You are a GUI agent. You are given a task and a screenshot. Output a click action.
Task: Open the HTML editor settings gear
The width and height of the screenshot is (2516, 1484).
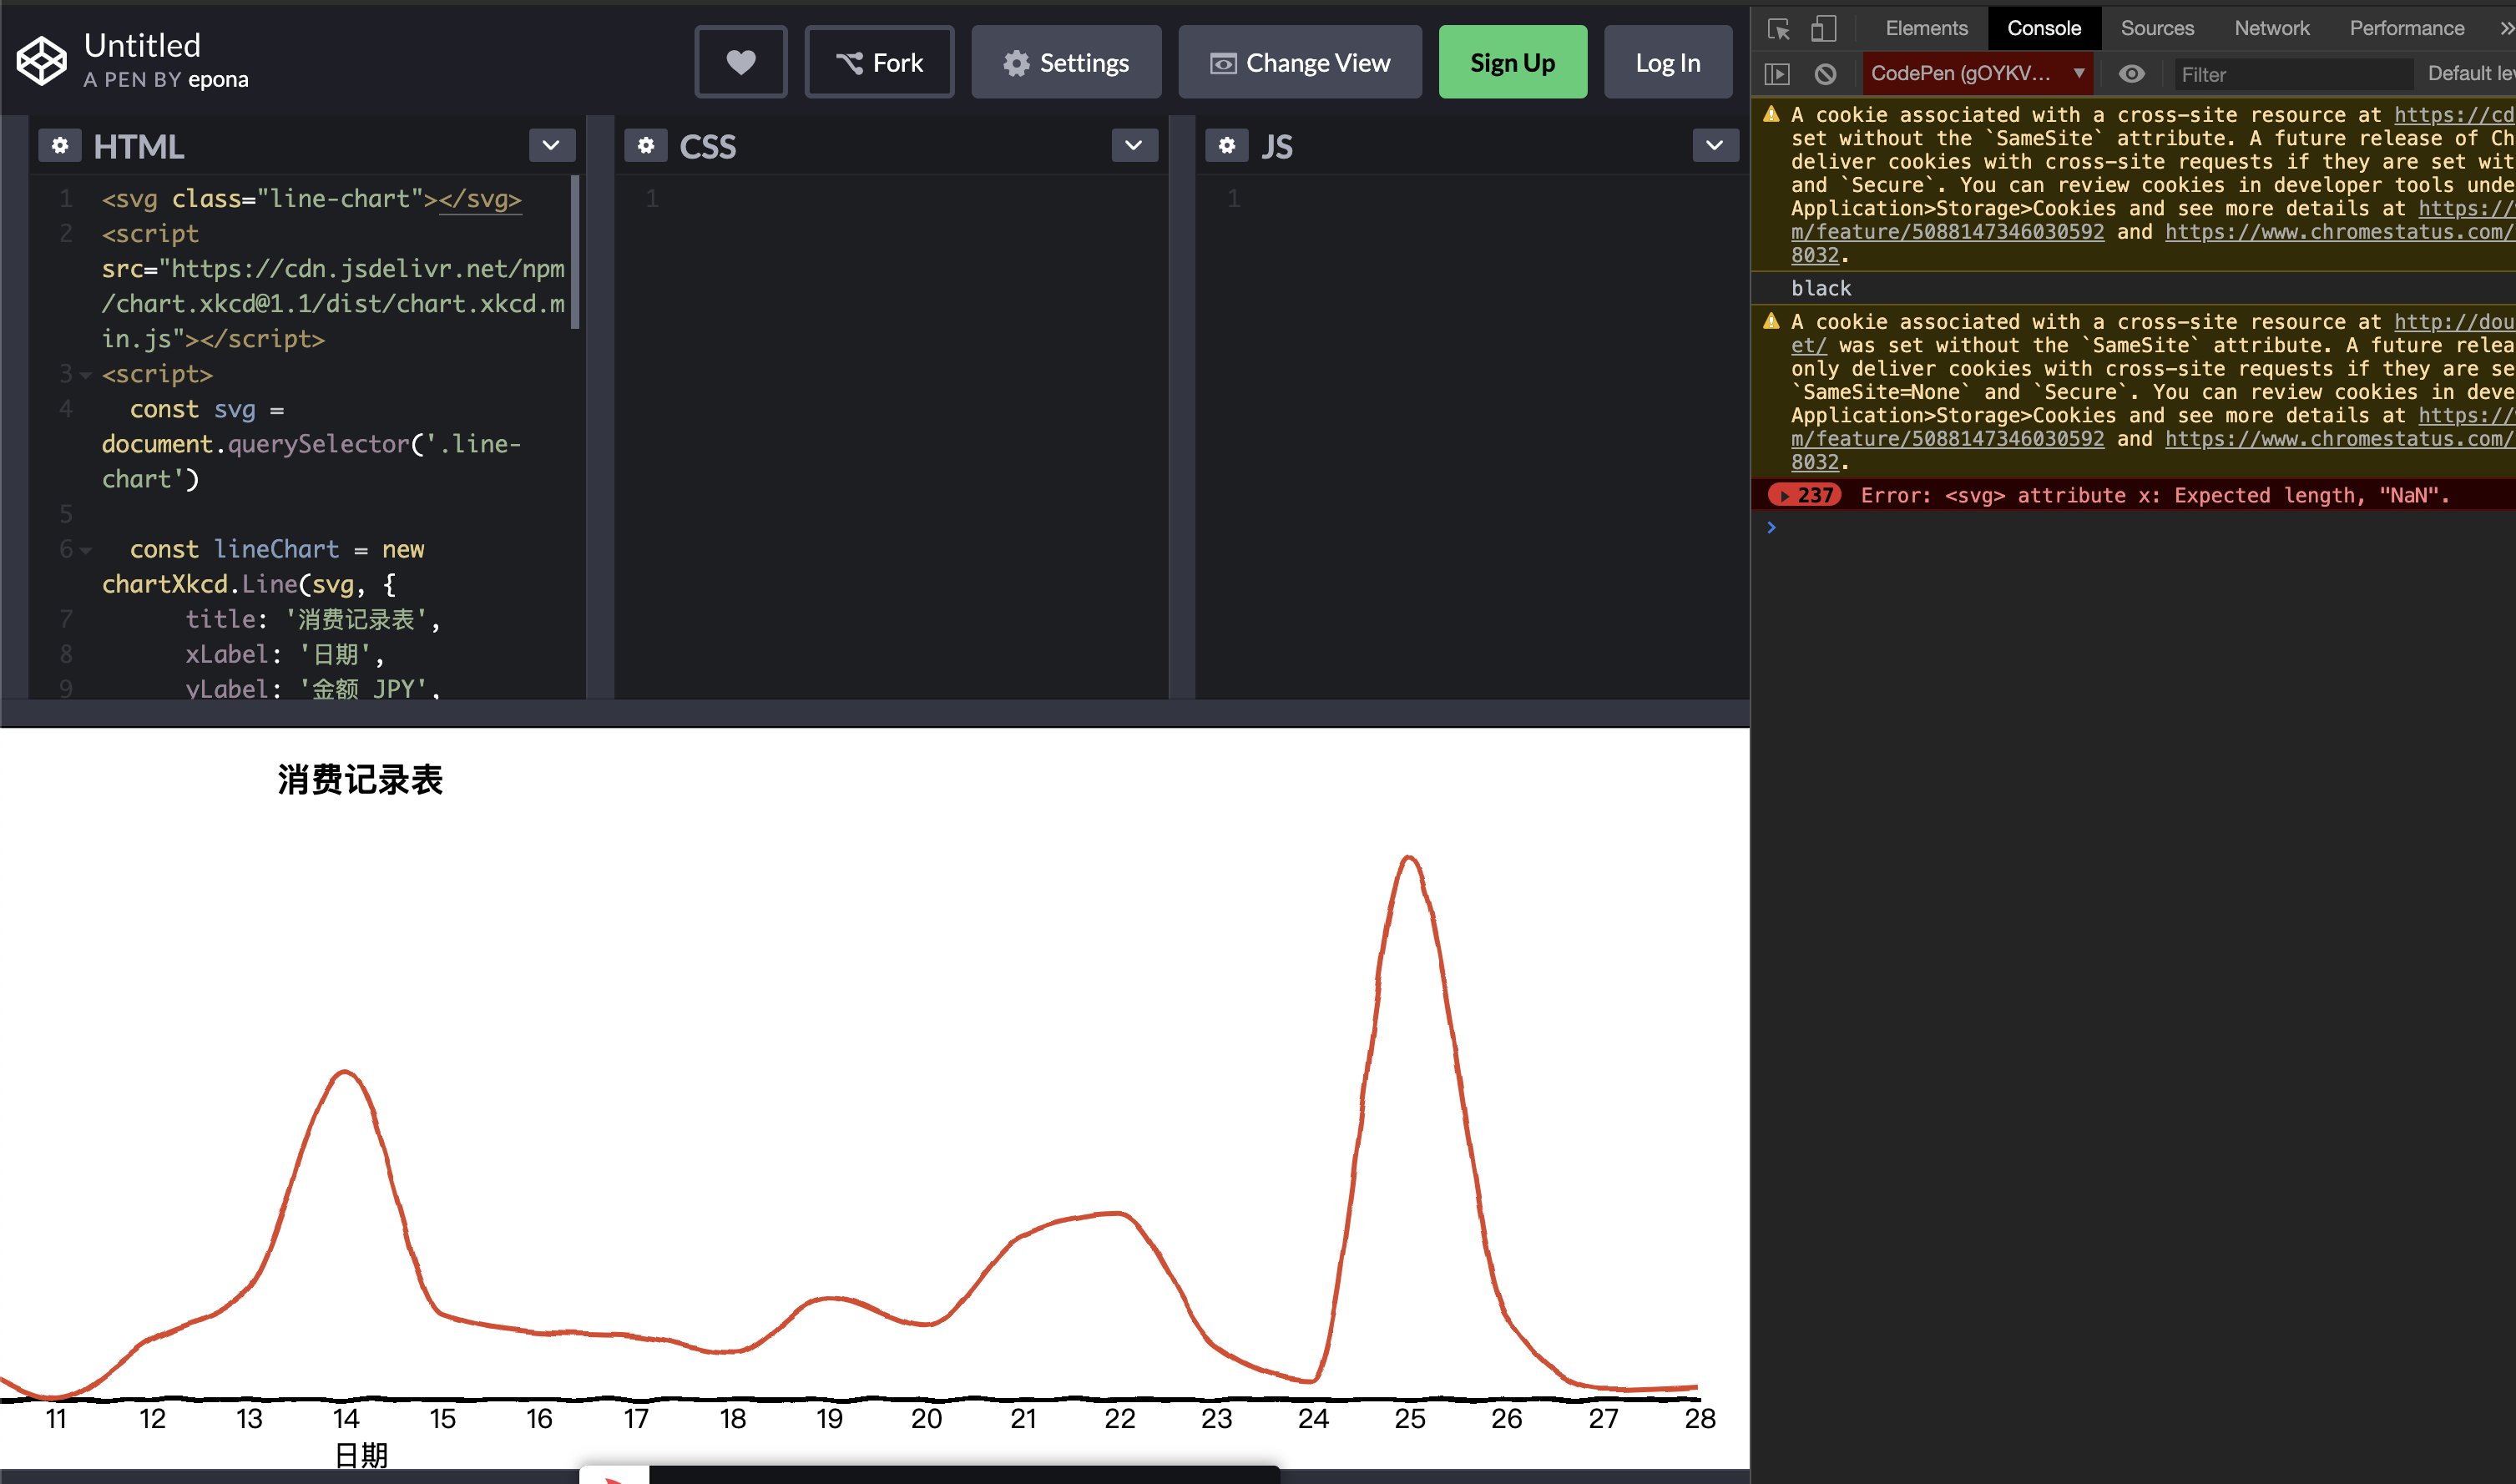(x=60, y=146)
